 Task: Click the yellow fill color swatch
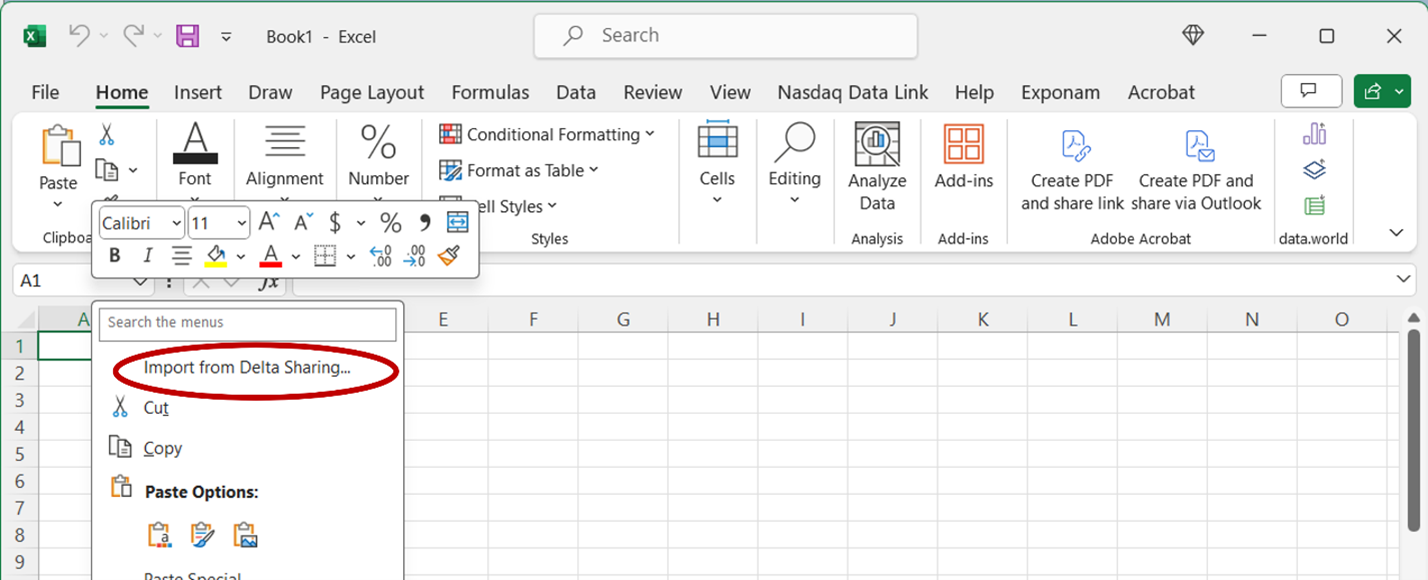click(x=216, y=256)
